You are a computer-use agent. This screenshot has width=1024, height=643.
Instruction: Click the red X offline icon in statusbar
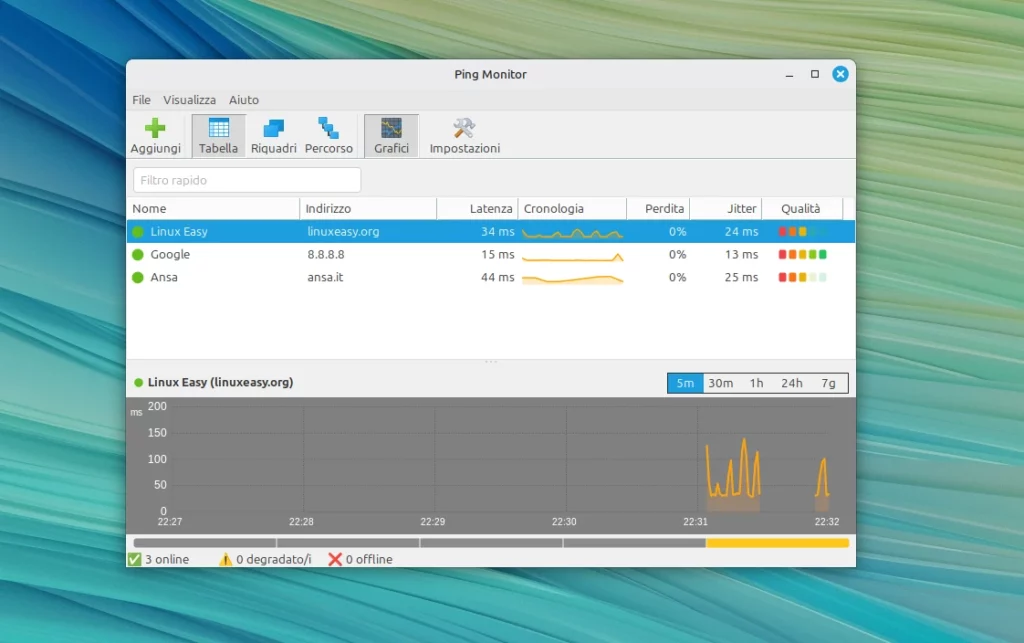point(334,559)
